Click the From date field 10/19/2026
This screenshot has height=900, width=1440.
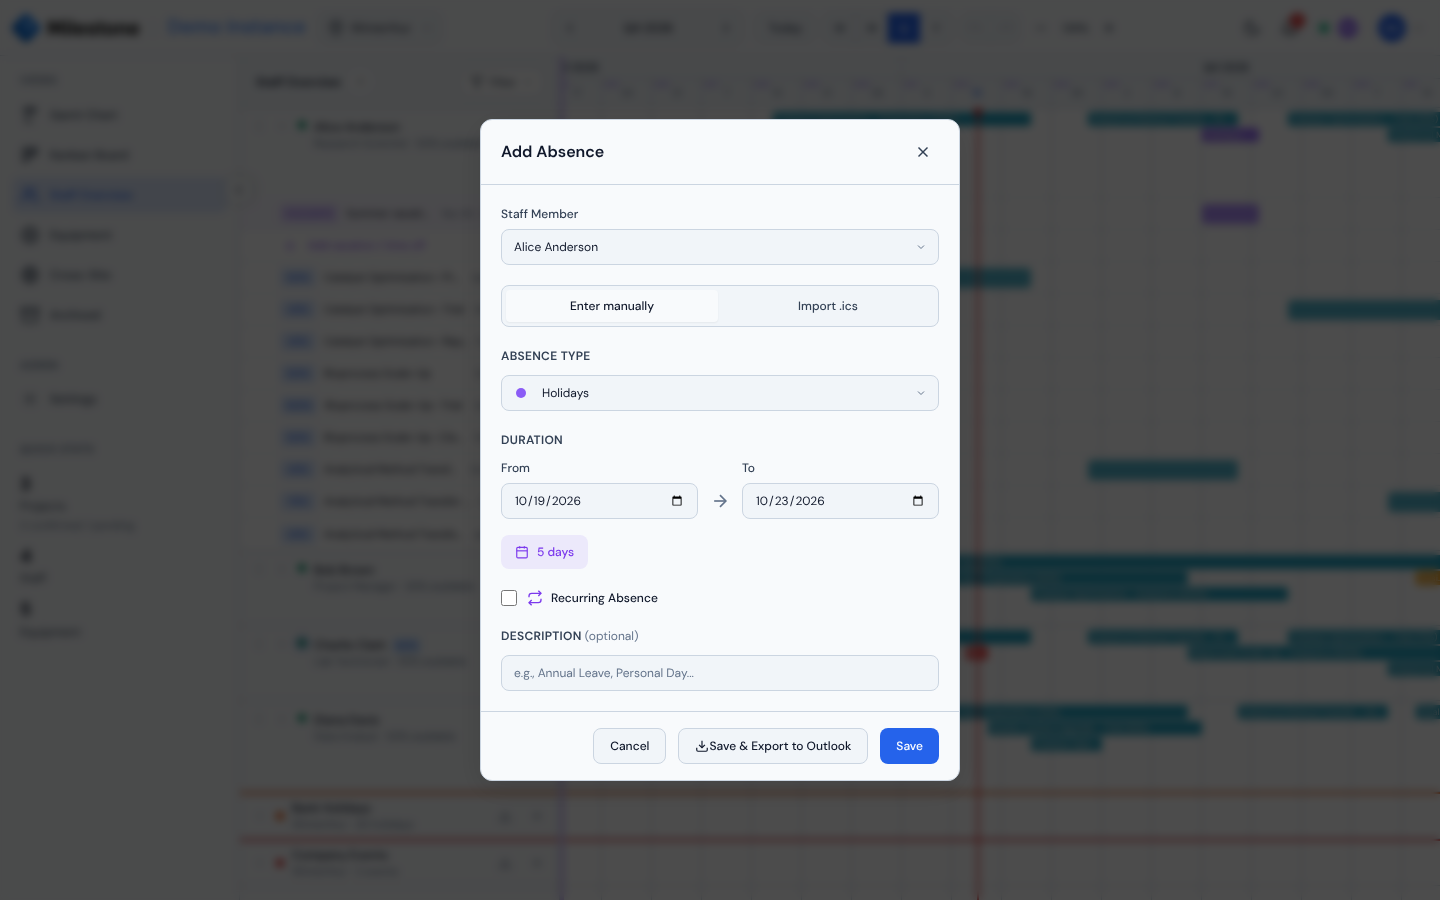(x=599, y=501)
